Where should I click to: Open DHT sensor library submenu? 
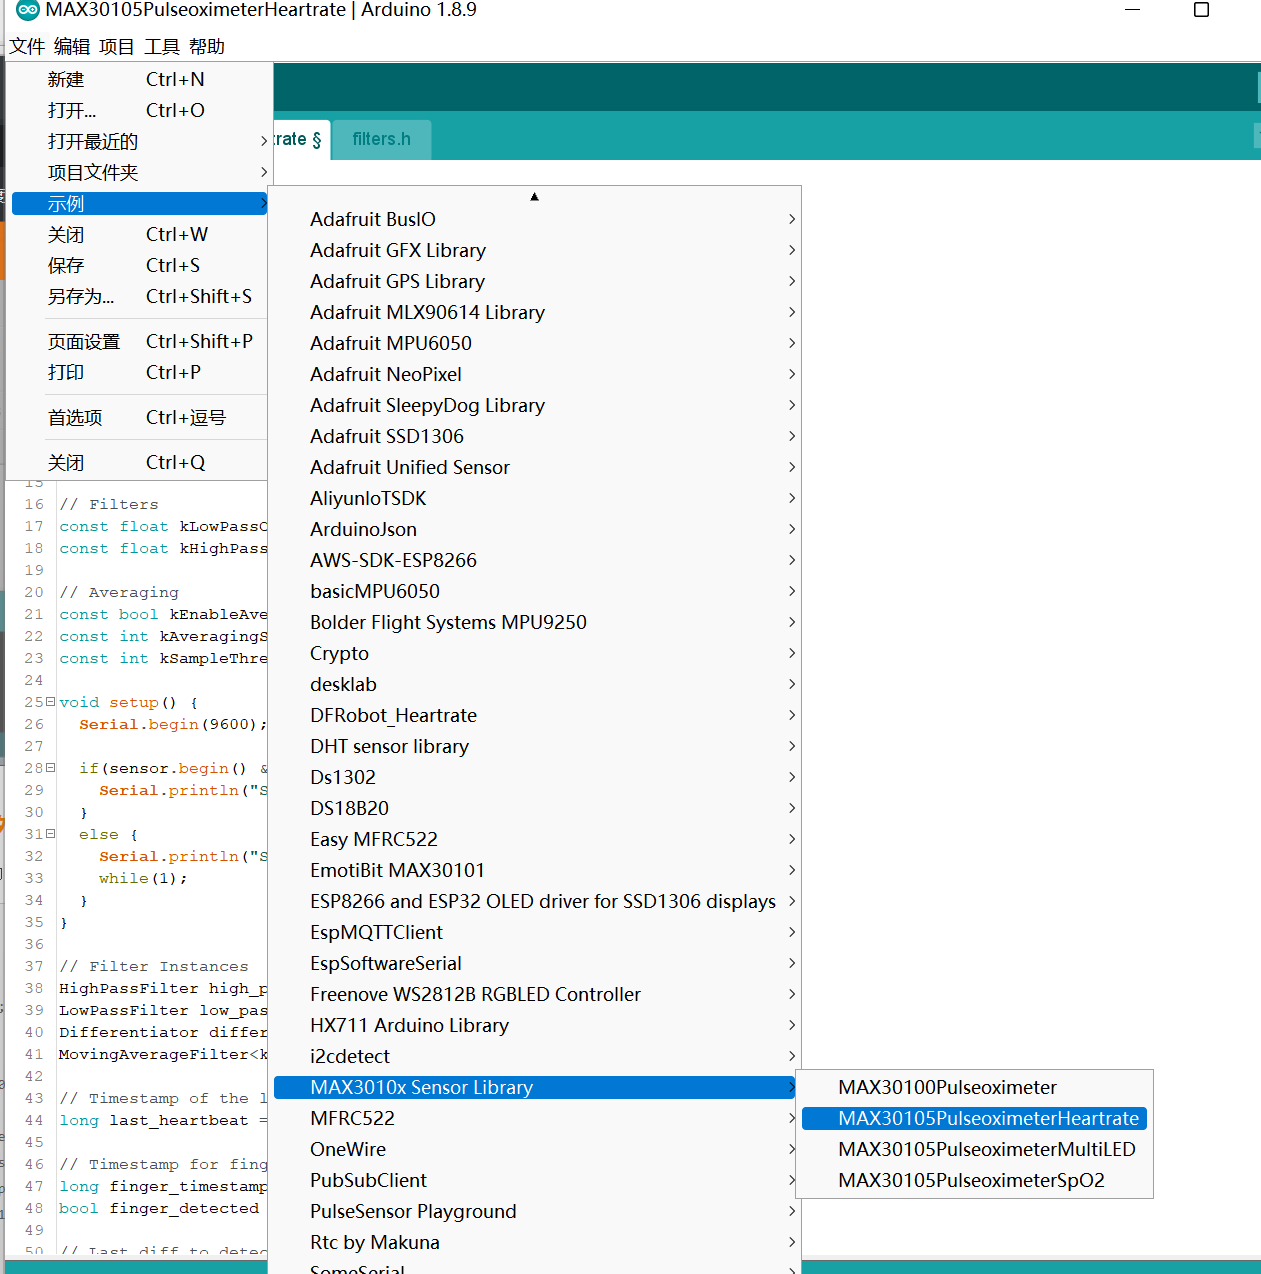point(535,746)
